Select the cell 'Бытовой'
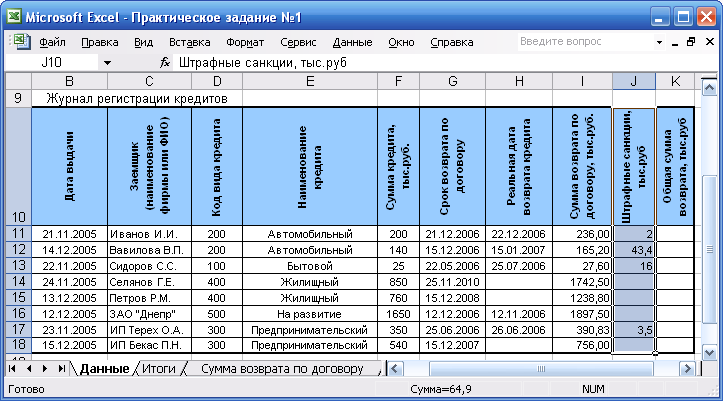 [x=310, y=266]
